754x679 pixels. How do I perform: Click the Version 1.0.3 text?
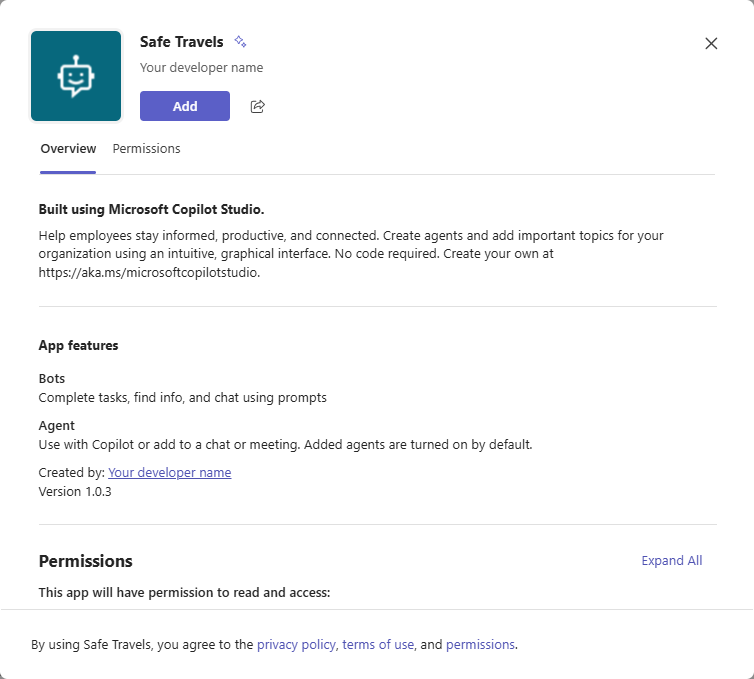(75, 491)
